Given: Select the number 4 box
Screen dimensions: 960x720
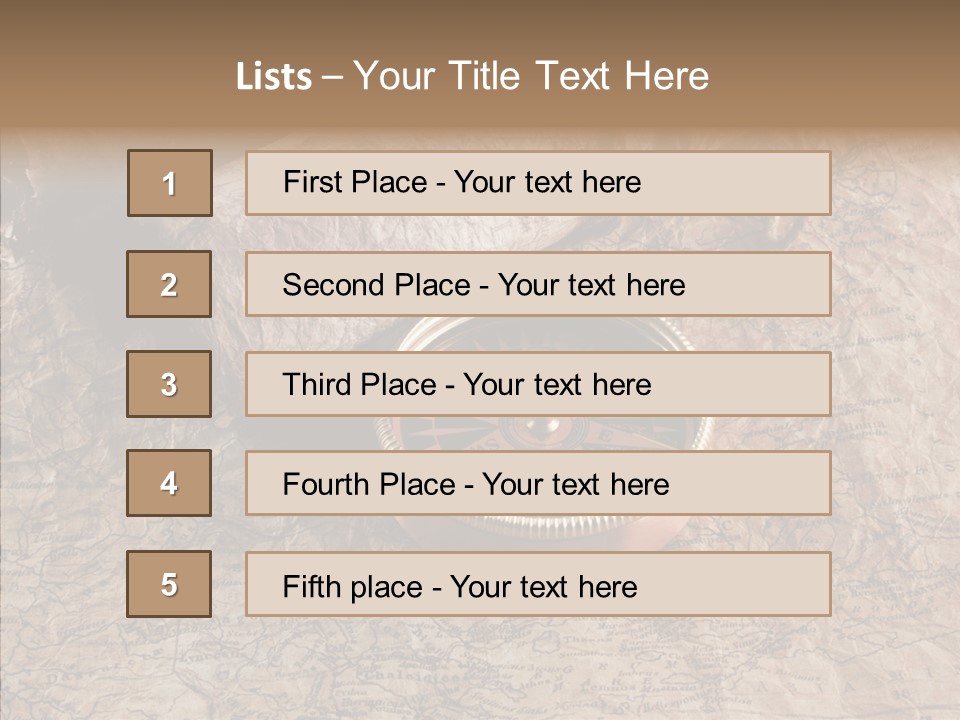Looking at the screenshot, I should click(x=169, y=484).
